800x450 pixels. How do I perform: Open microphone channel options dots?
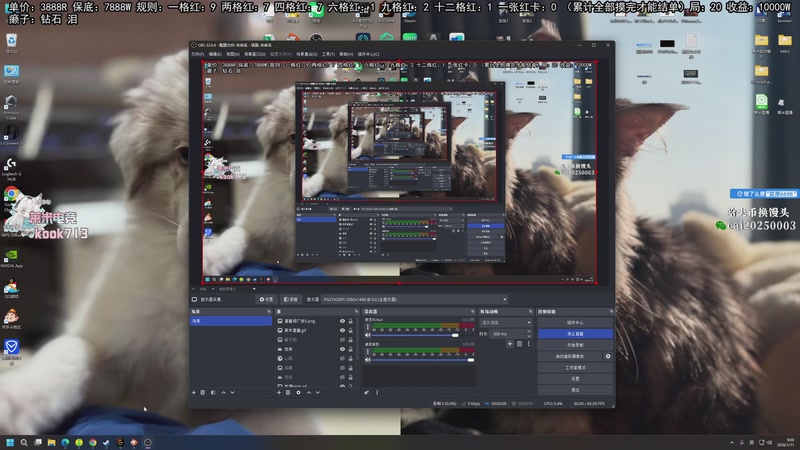click(368, 327)
